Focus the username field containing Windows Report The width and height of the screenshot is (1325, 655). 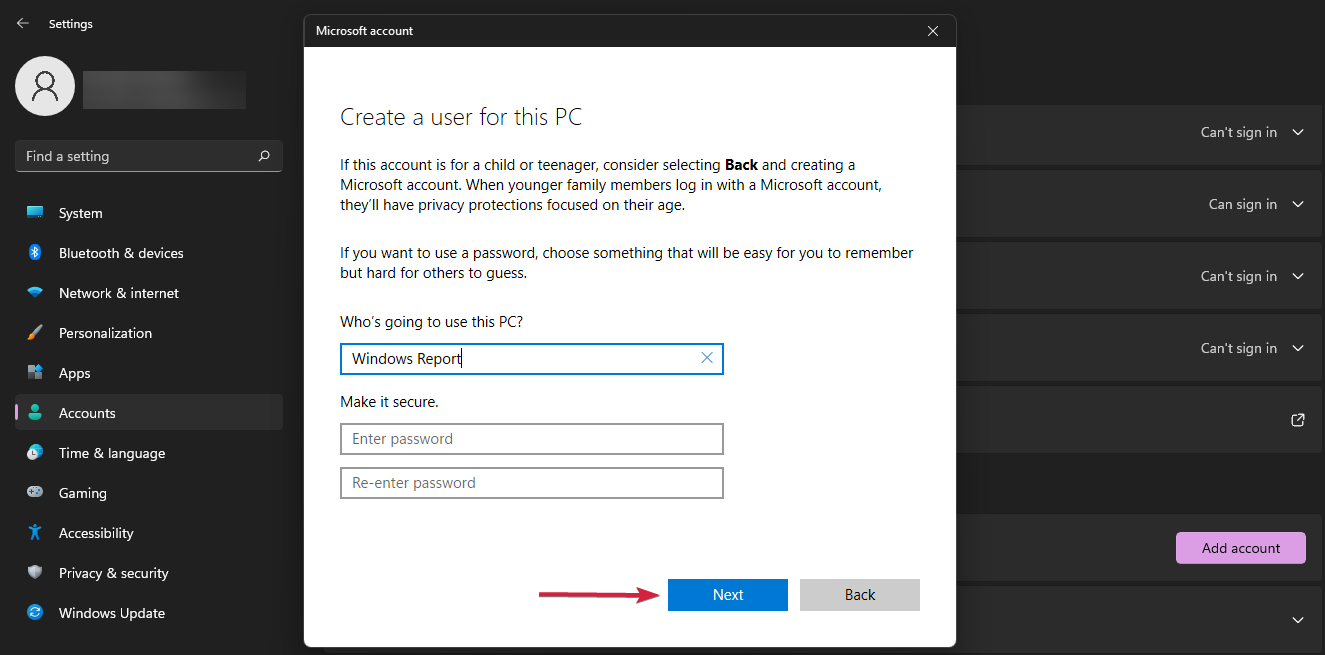coord(532,359)
